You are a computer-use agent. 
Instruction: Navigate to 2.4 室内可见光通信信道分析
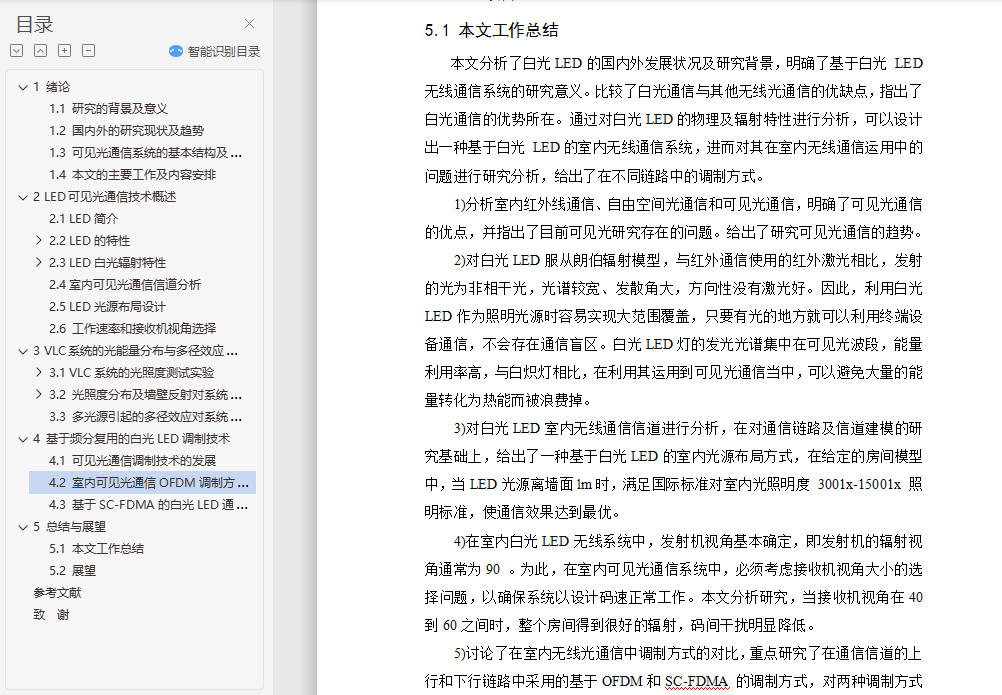pyautogui.click(x=125, y=284)
